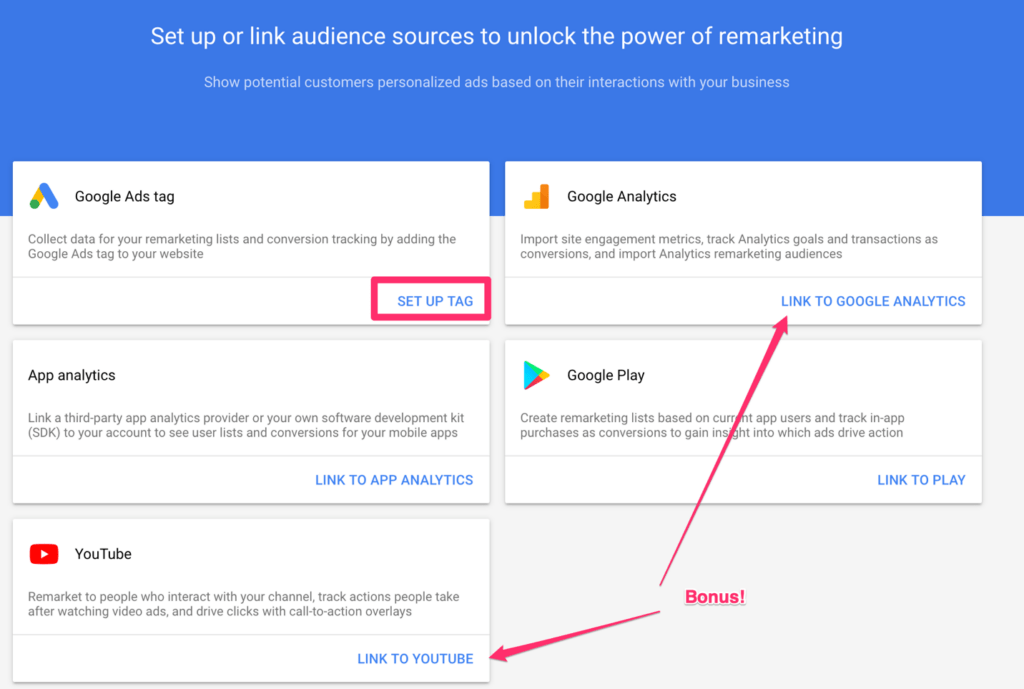
Task: Click the Google Play card title
Action: click(x=605, y=376)
